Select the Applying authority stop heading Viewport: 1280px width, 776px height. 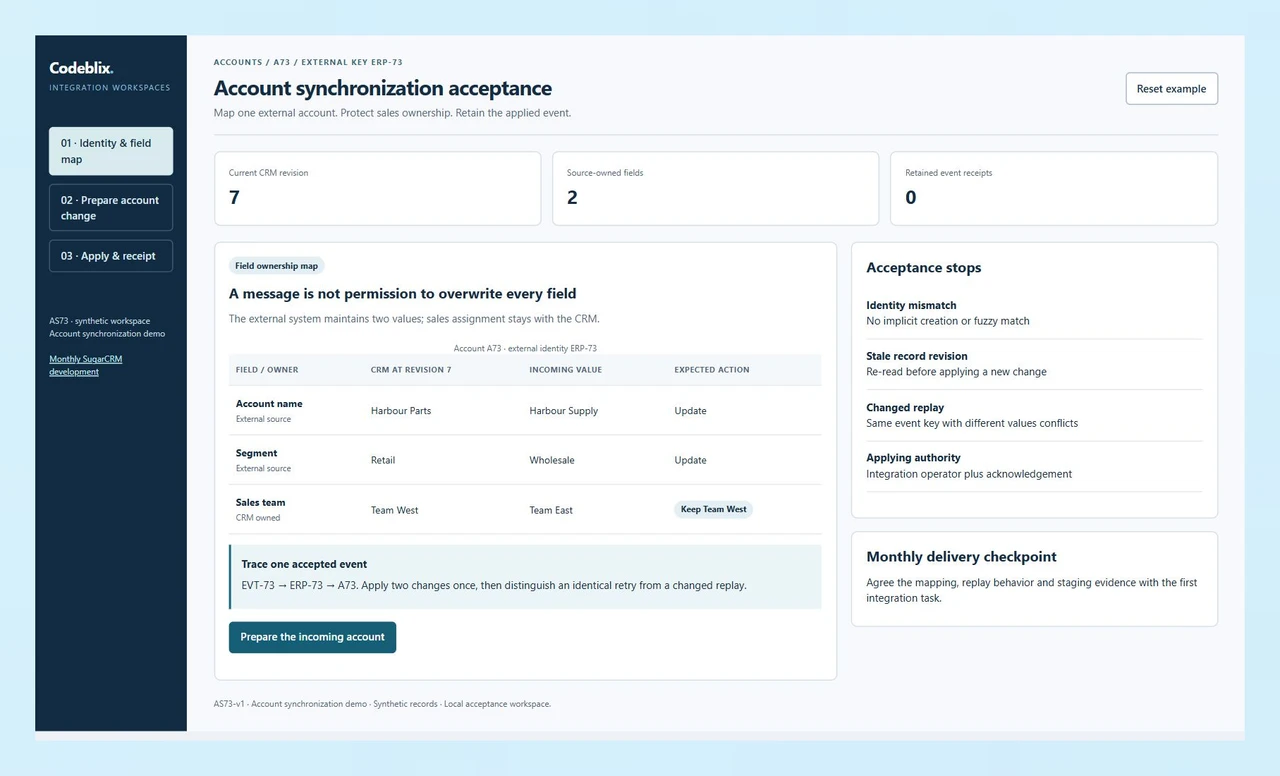point(913,458)
